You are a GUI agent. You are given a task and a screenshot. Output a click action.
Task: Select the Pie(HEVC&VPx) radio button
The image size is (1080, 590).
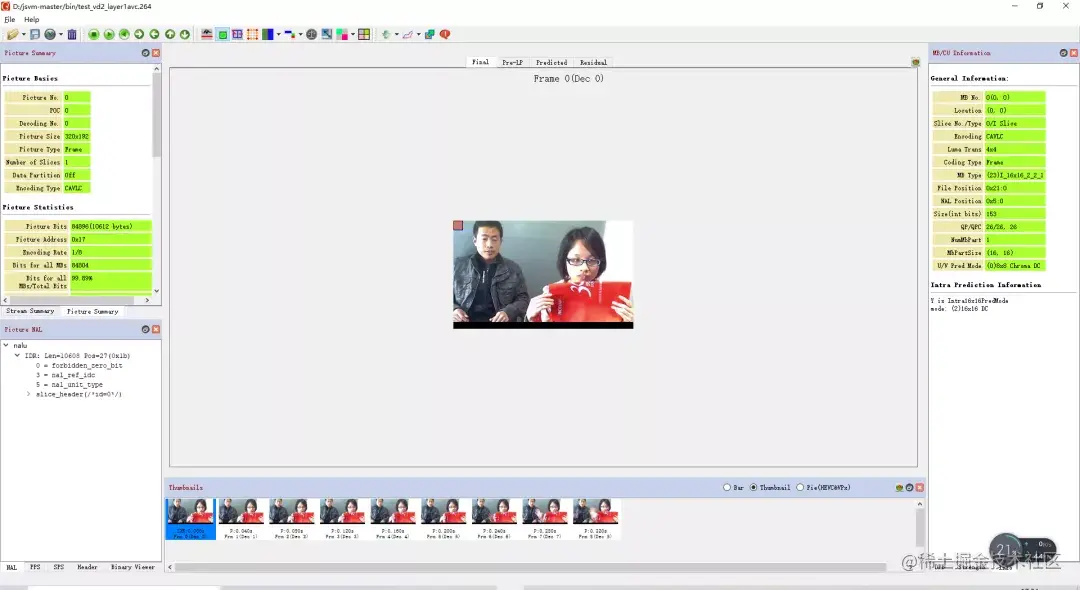(x=799, y=487)
